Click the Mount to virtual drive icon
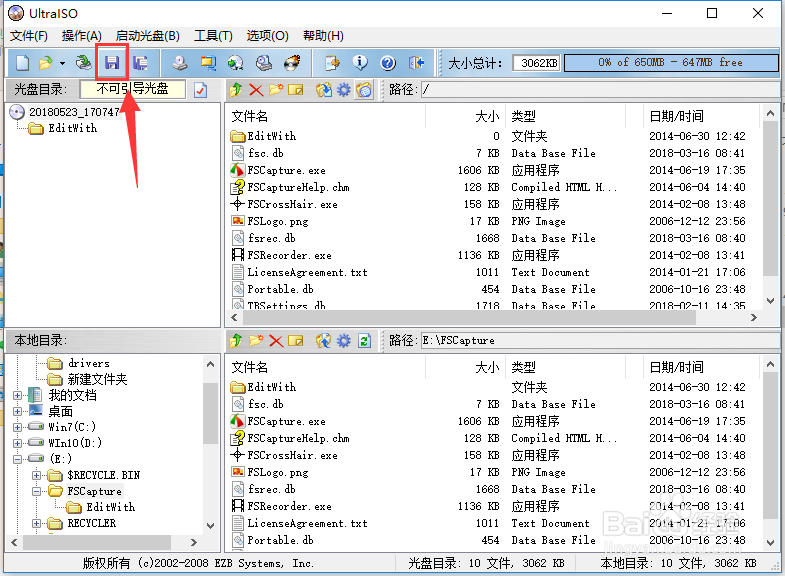Viewport: 785px width, 576px height. (264, 63)
